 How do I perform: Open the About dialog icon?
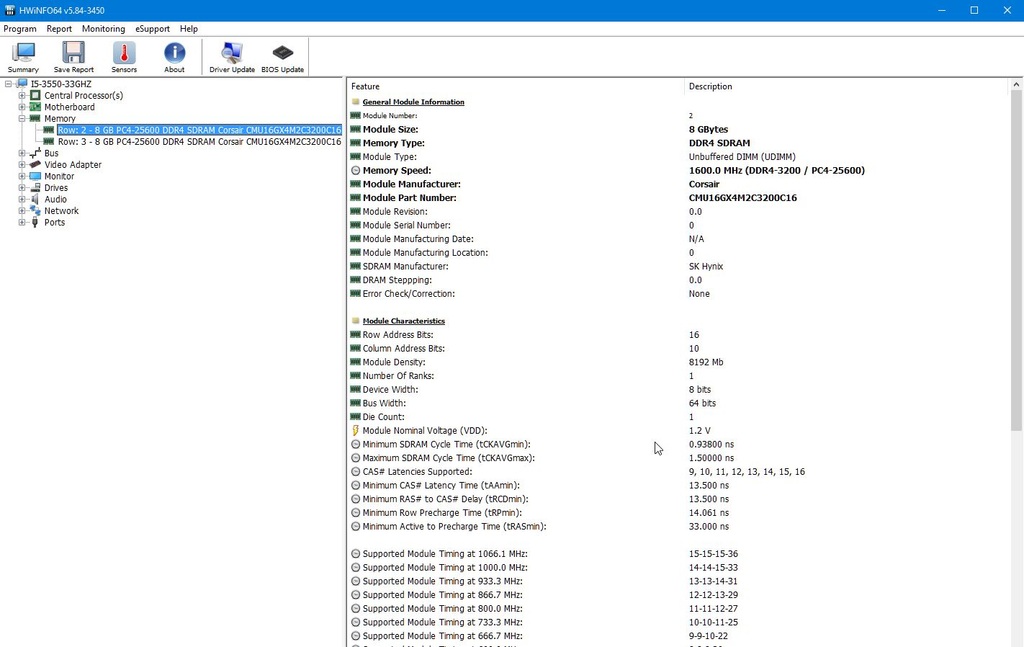coord(174,57)
